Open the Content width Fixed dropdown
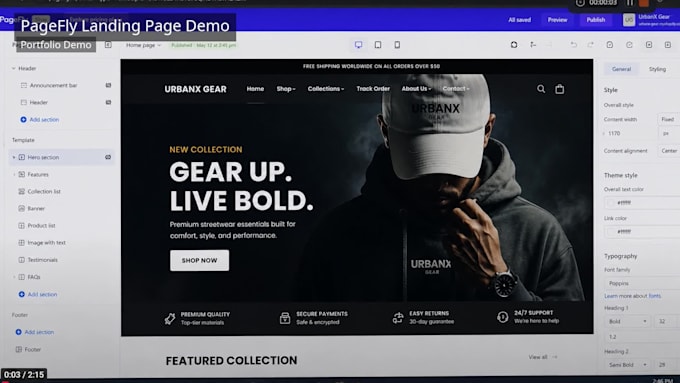Image resolution: width=680 pixels, height=383 pixels. tap(668, 119)
